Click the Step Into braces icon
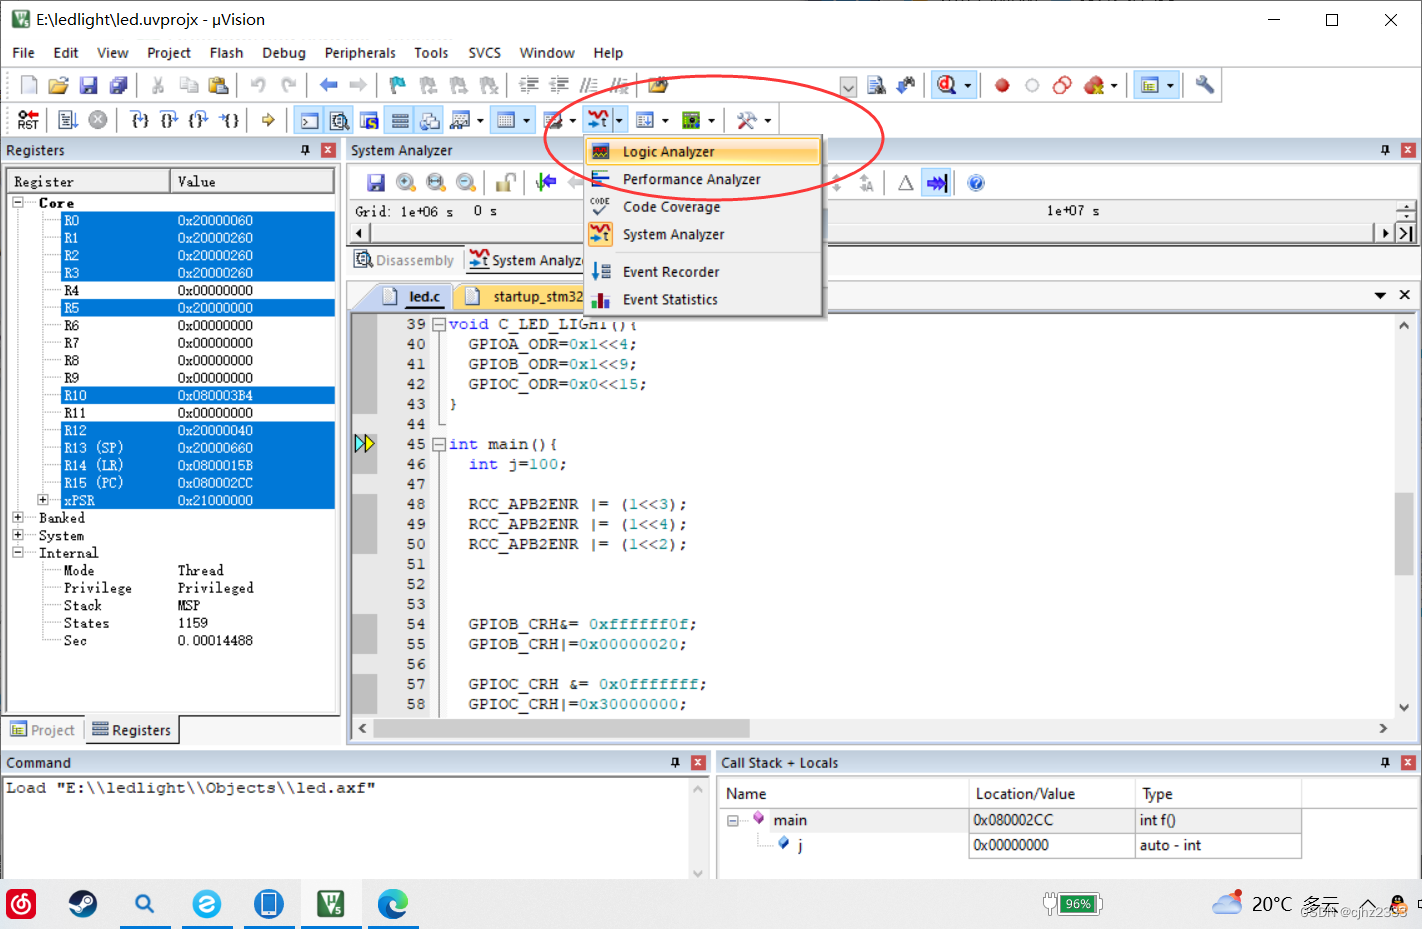1422x929 pixels. (x=140, y=121)
